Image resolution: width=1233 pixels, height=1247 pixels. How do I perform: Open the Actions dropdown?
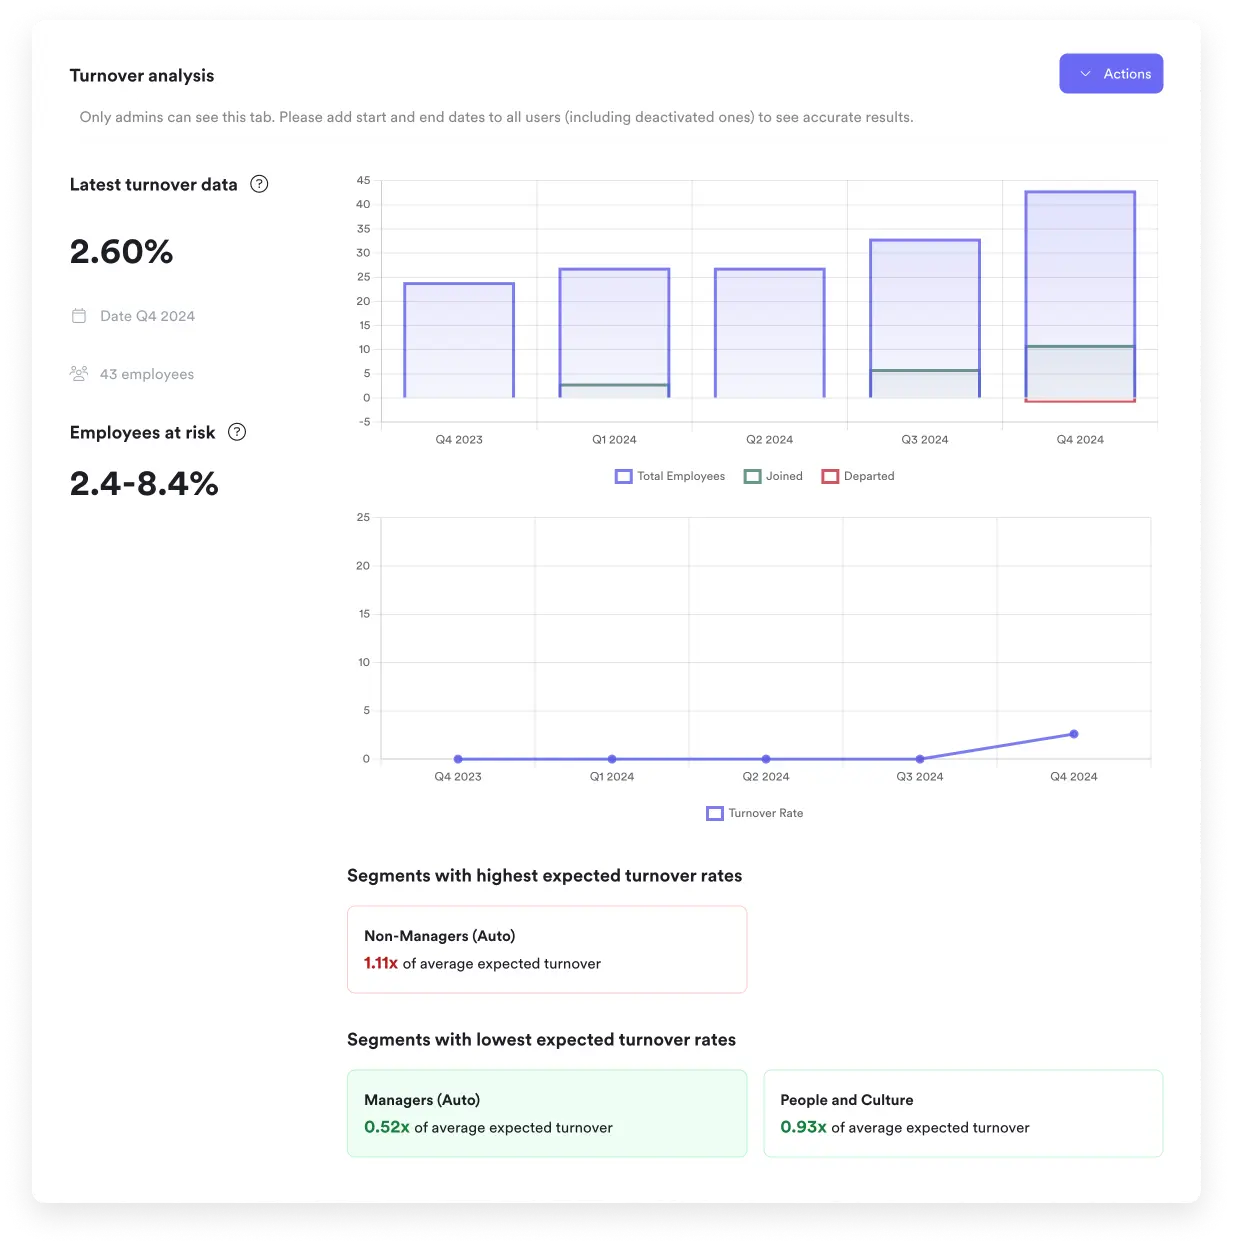[1111, 73]
